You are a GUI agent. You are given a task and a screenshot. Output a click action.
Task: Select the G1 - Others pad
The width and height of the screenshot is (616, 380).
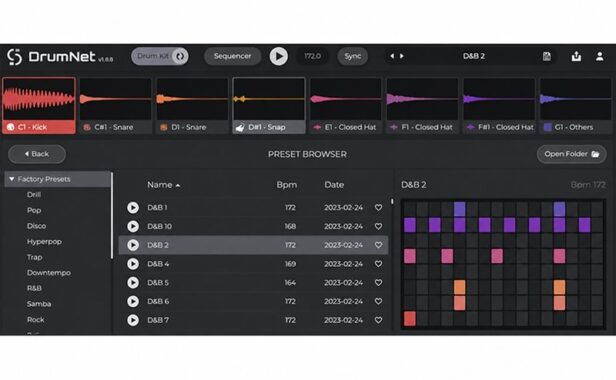(x=576, y=106)
